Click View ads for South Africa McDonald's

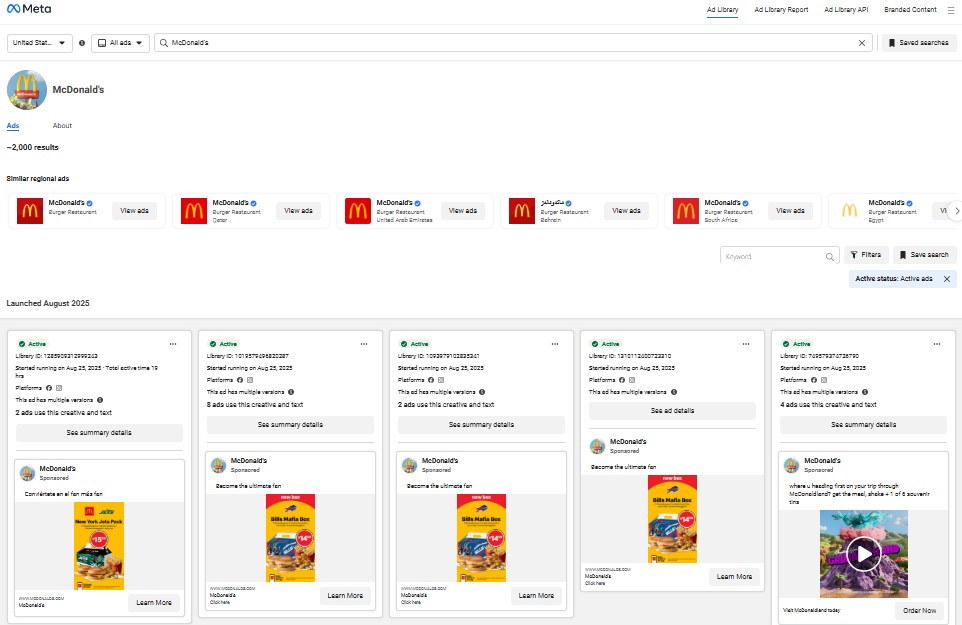(790, 211)
